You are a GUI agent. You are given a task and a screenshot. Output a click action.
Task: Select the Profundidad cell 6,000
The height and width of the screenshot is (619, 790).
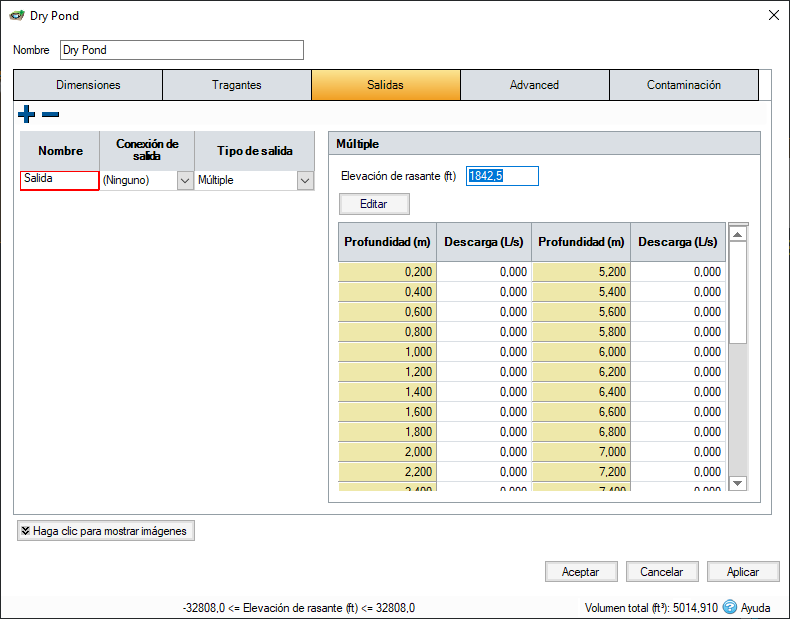point(581,352)
